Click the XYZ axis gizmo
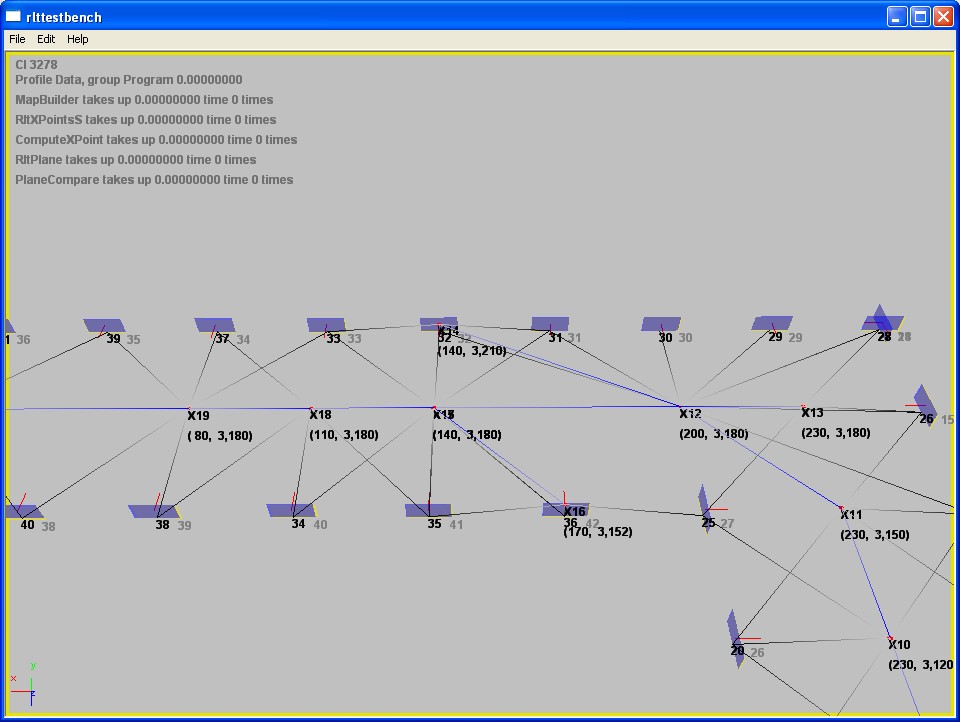Screen dimensions: 960x722 27,685
